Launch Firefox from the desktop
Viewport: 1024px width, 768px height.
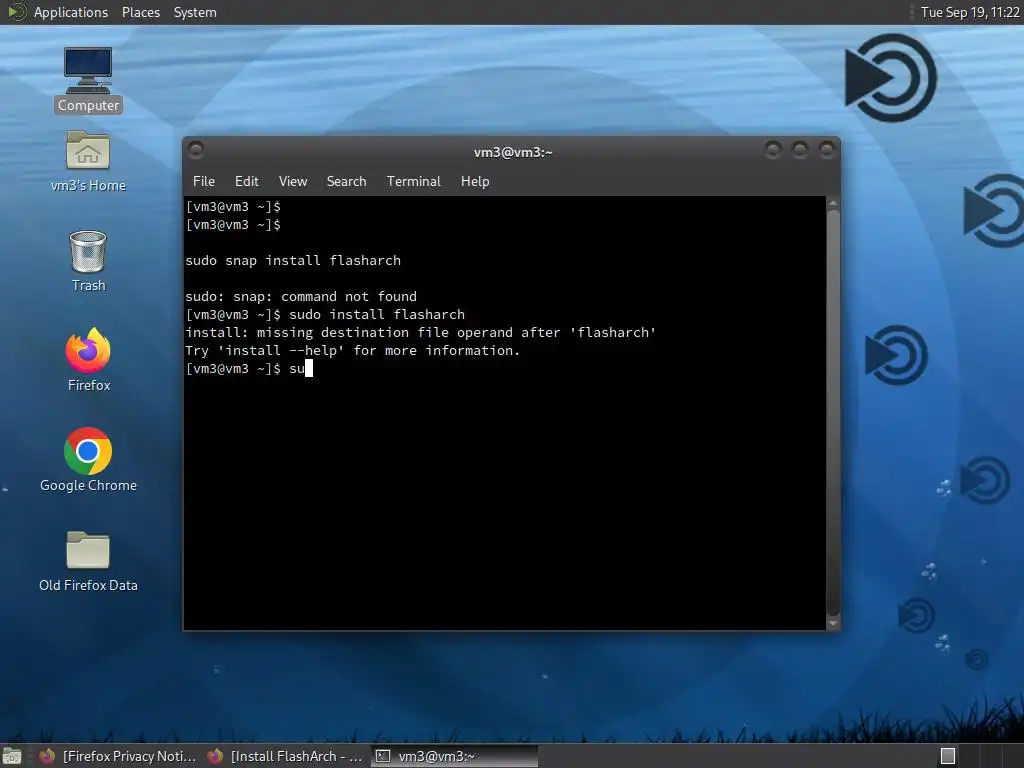pos(88,360)
